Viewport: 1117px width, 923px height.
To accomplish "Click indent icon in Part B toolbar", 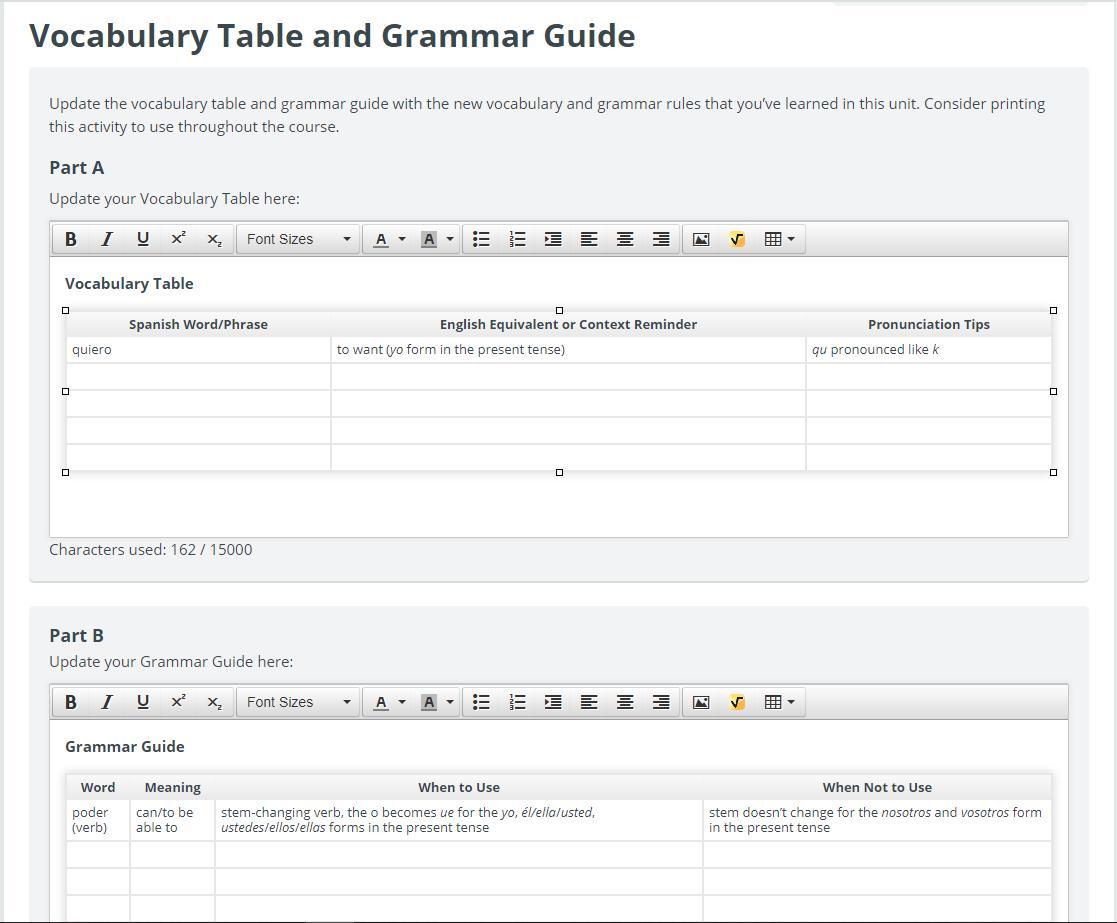I will [553, 702].
